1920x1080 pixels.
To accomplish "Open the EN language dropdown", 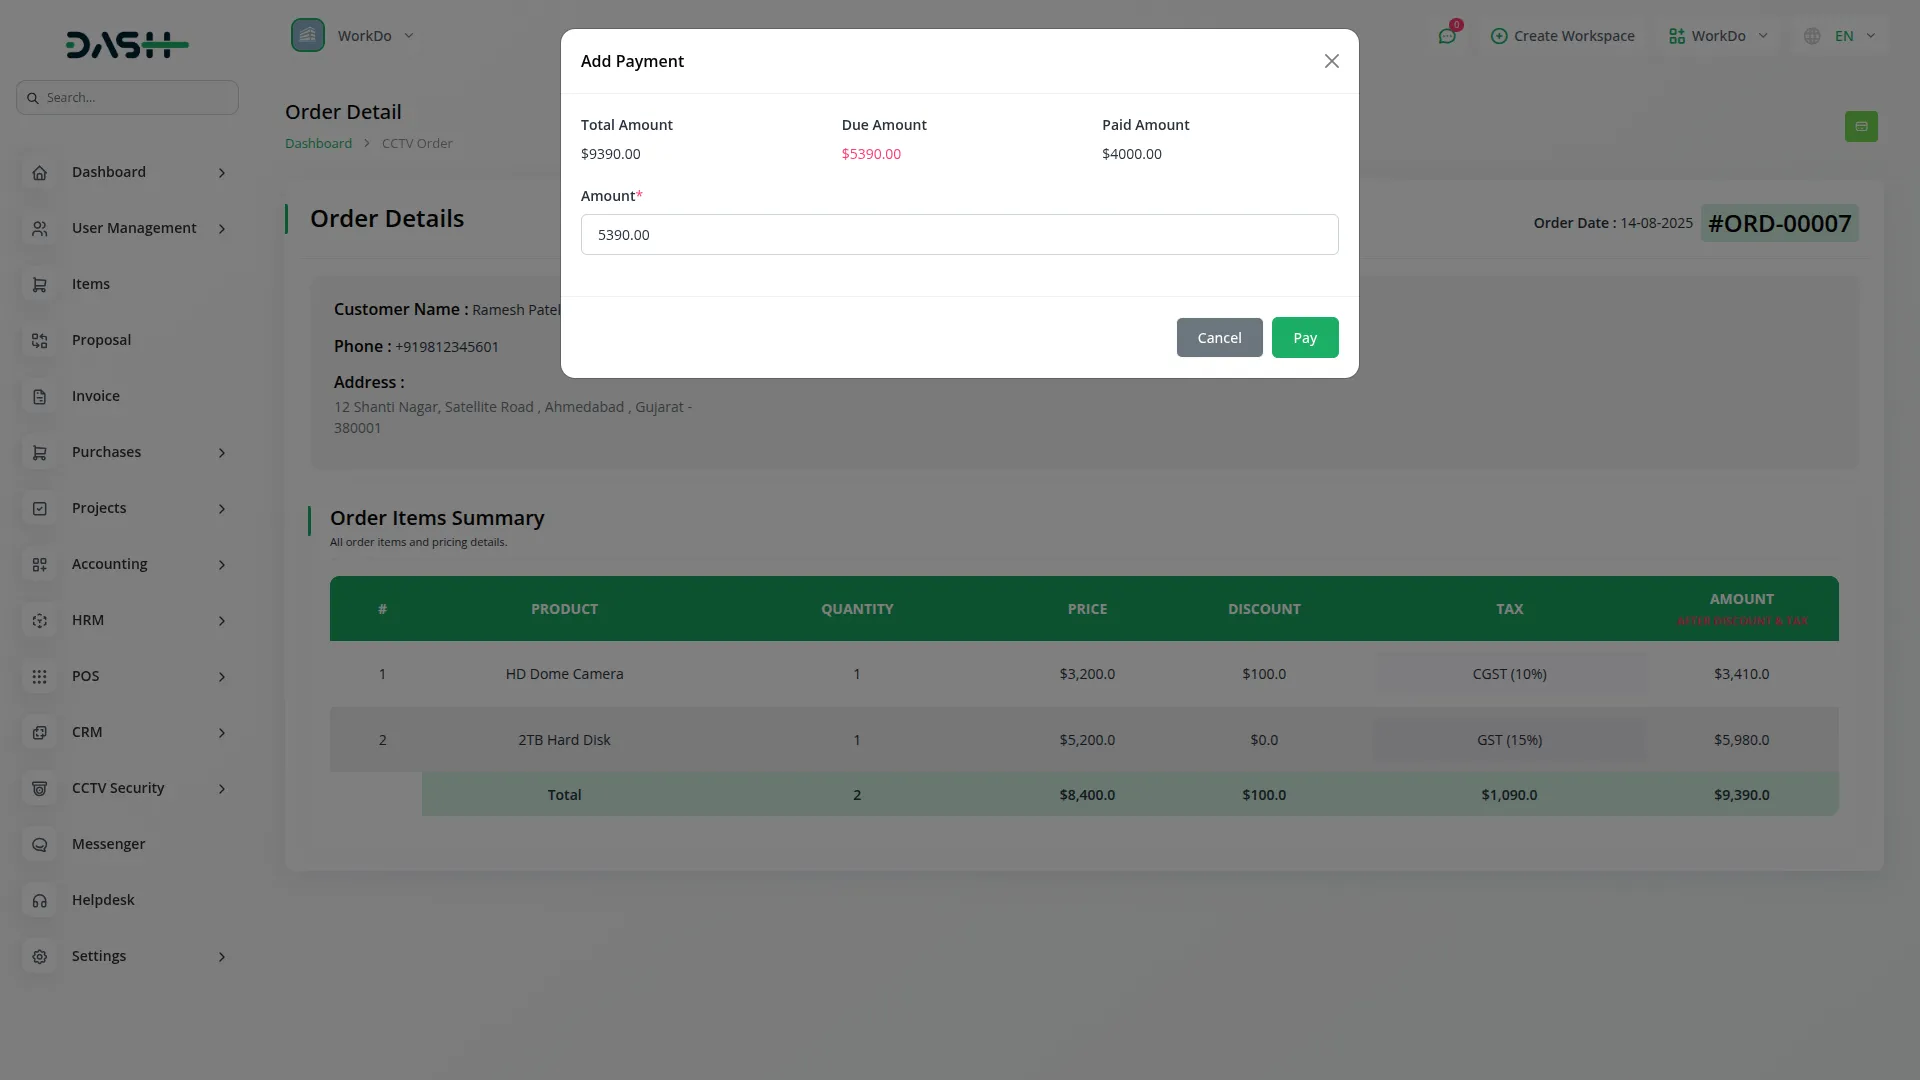I will pos(1844,36).
